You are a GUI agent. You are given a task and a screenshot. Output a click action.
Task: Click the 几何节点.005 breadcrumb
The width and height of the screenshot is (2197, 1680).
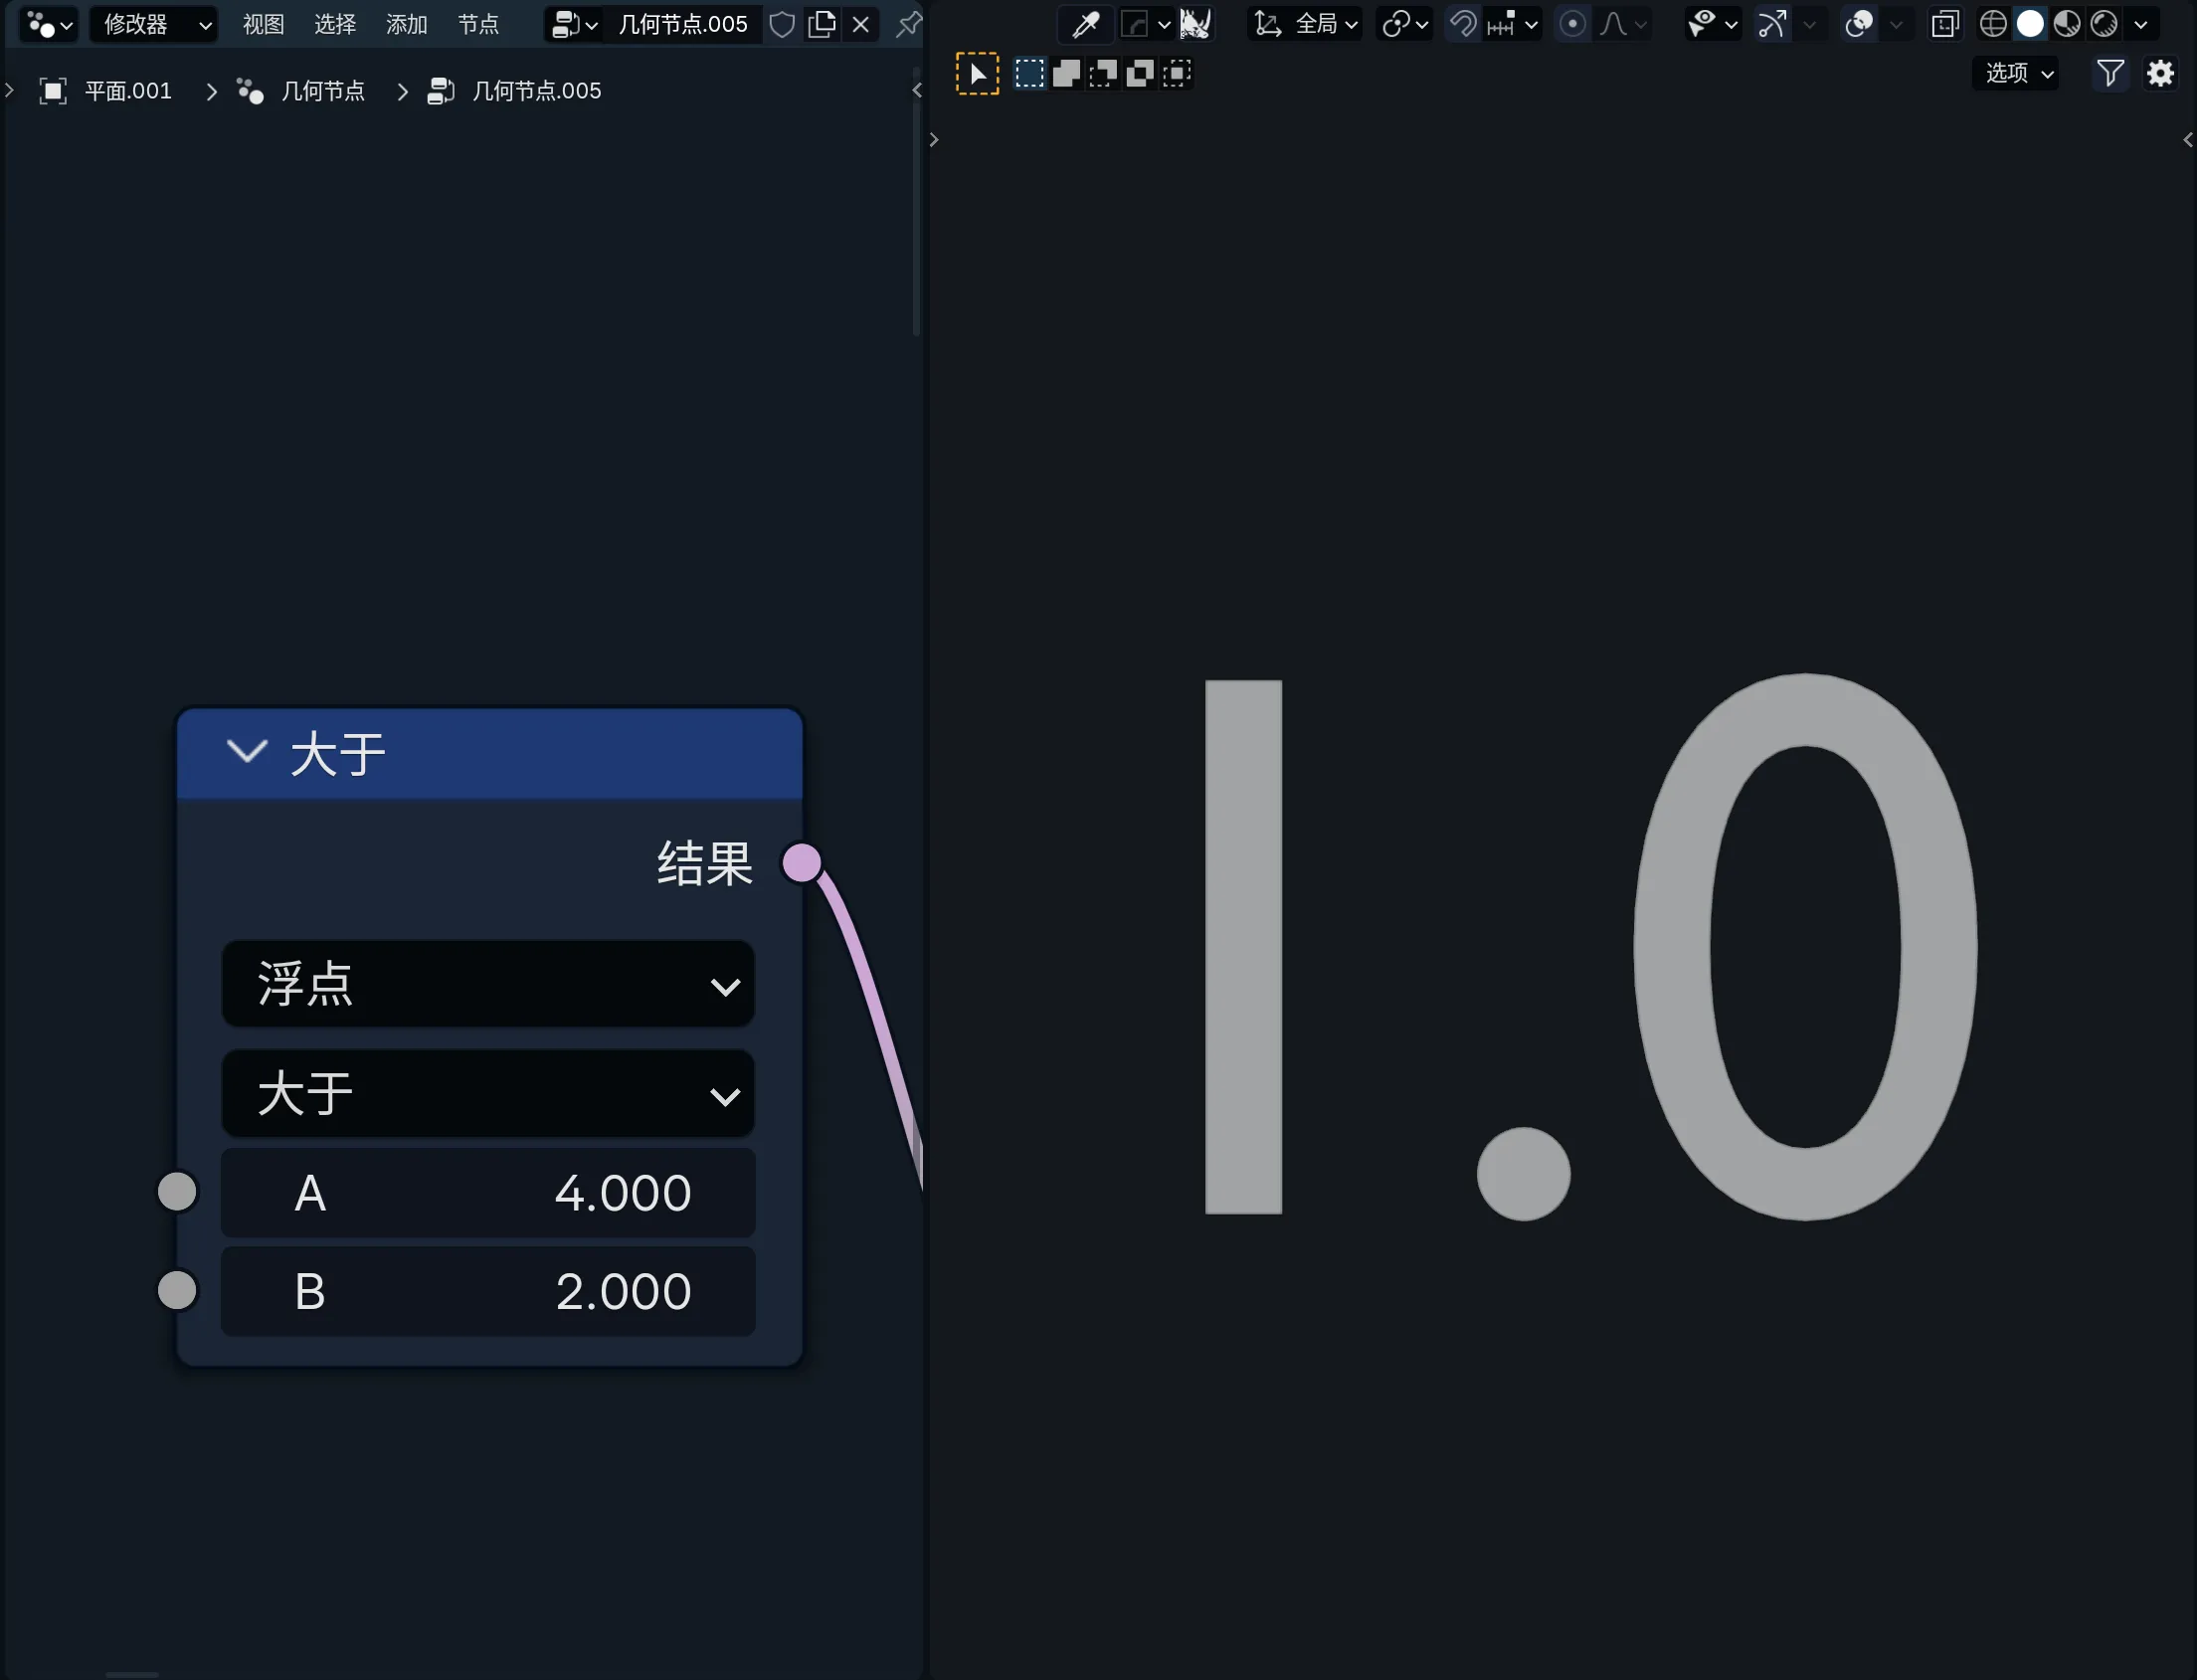pos(514,91)
